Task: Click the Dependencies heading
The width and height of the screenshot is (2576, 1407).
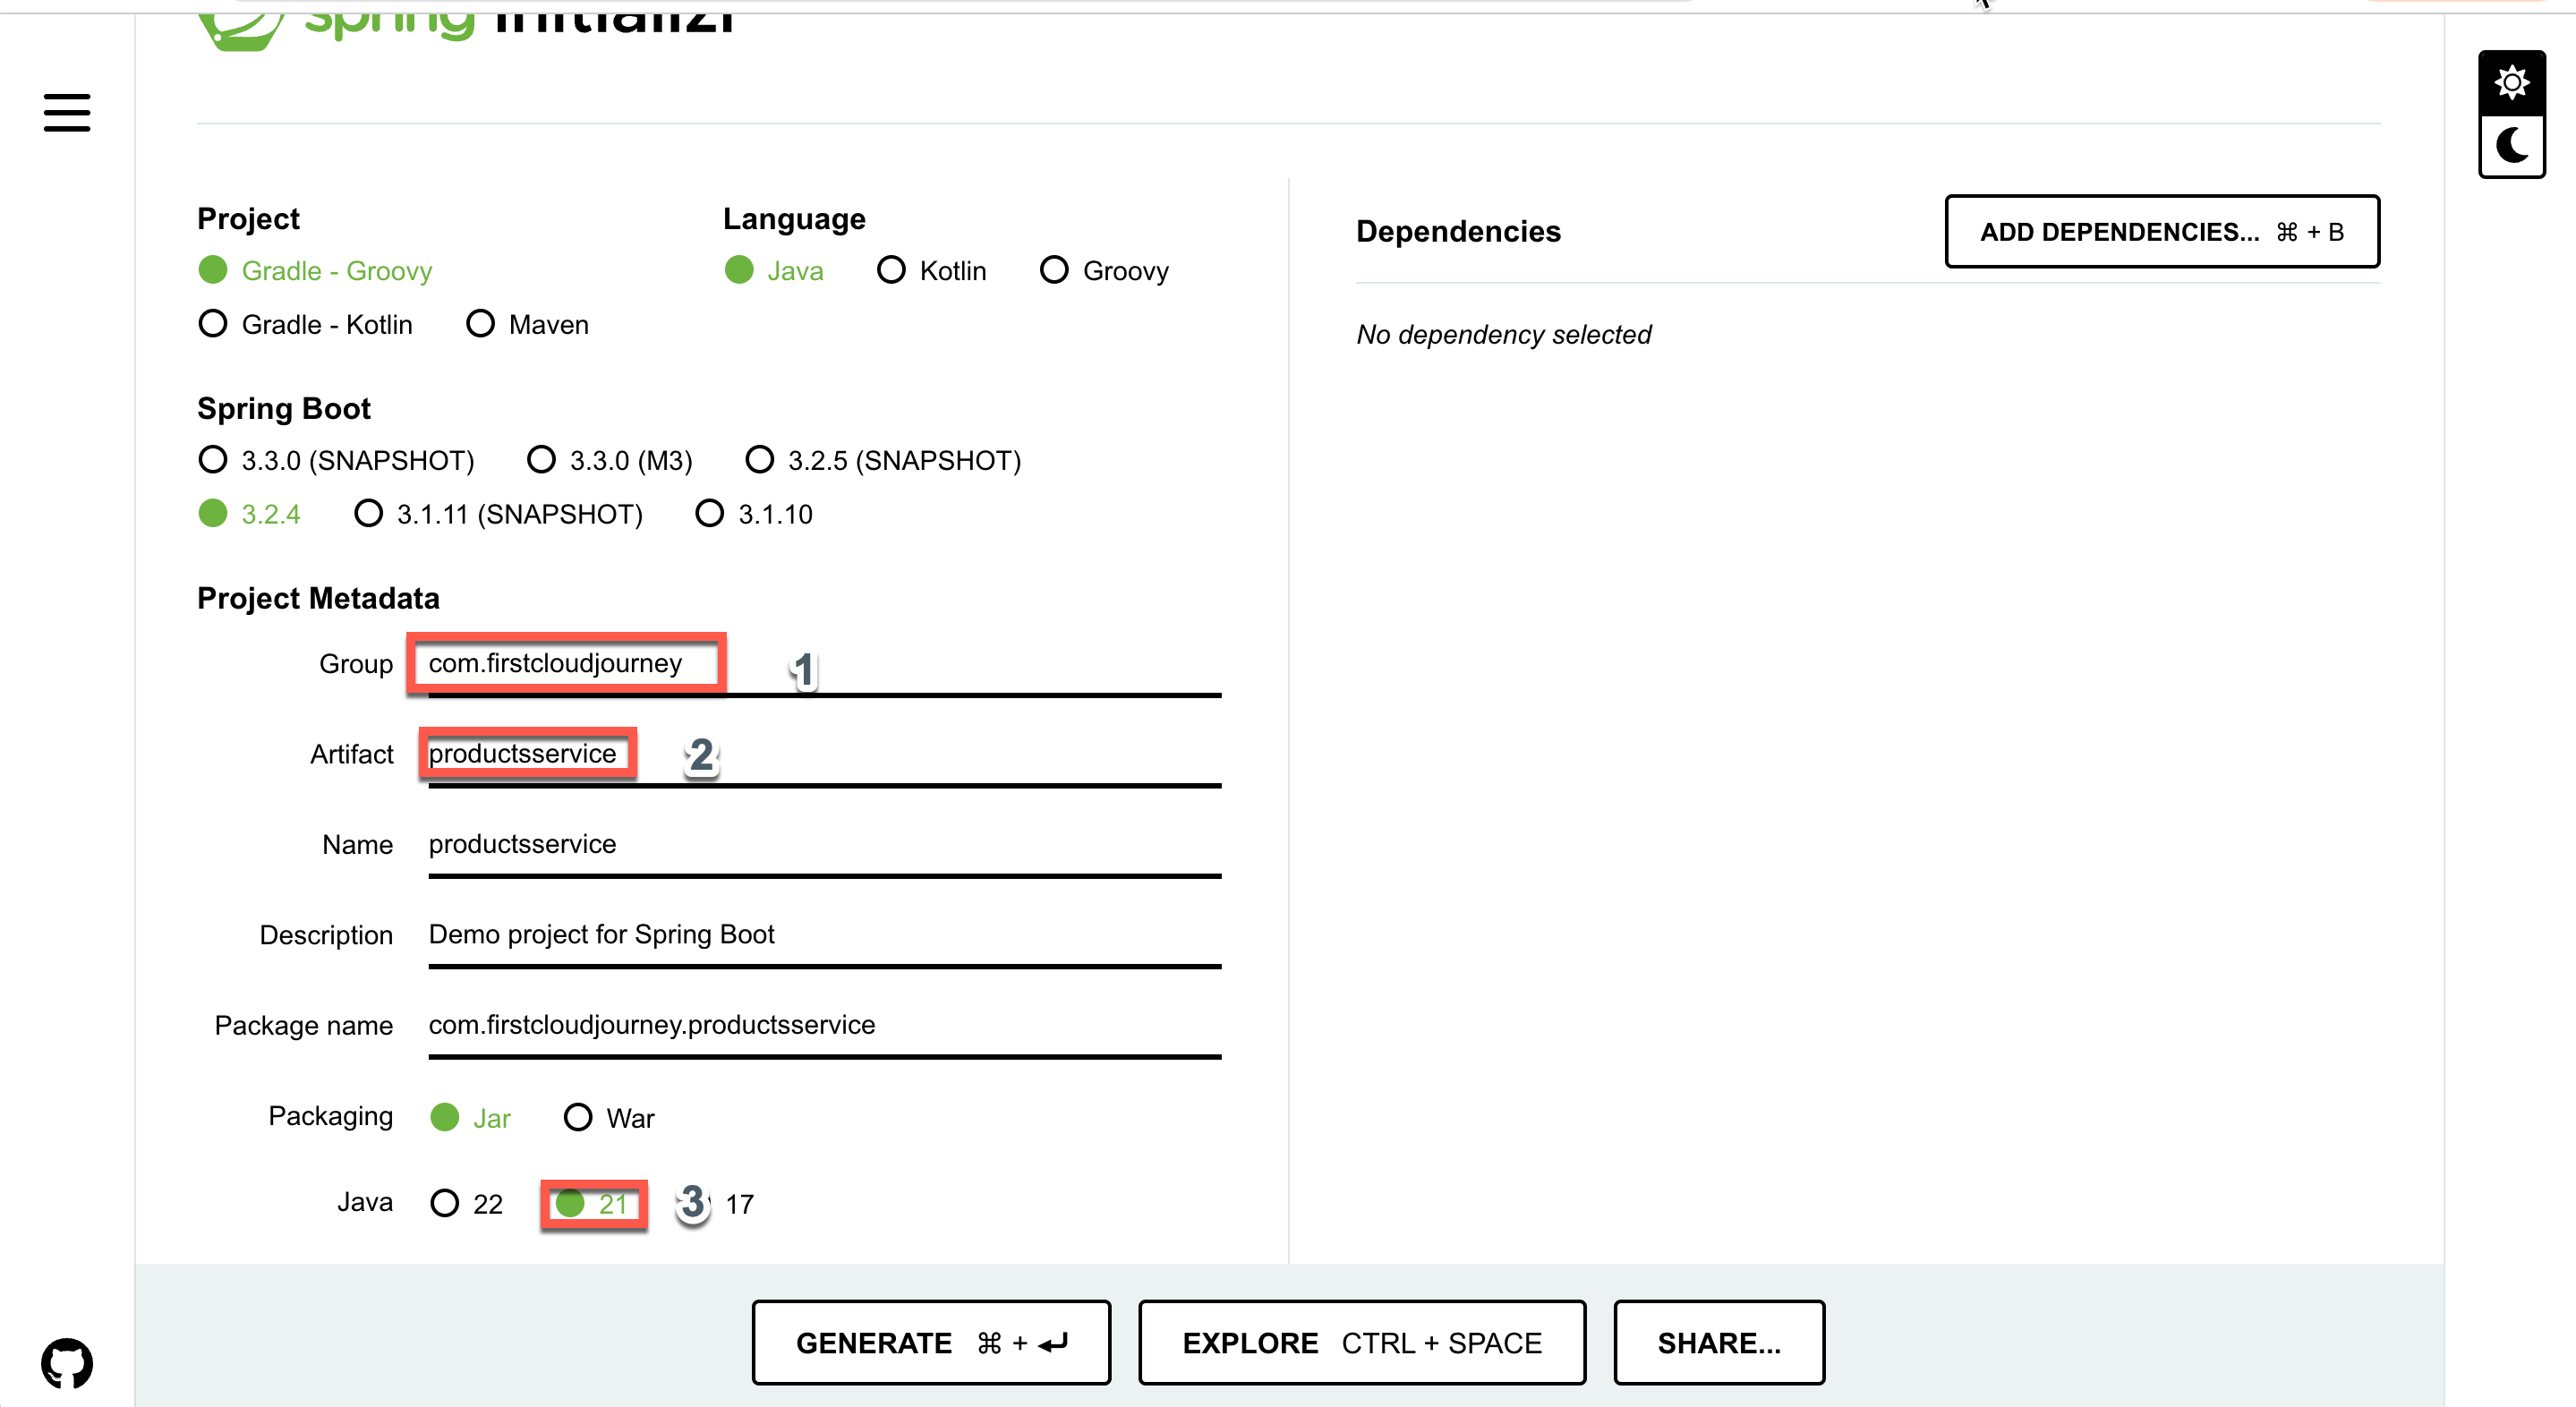Action: click(x=1458, y=231)
